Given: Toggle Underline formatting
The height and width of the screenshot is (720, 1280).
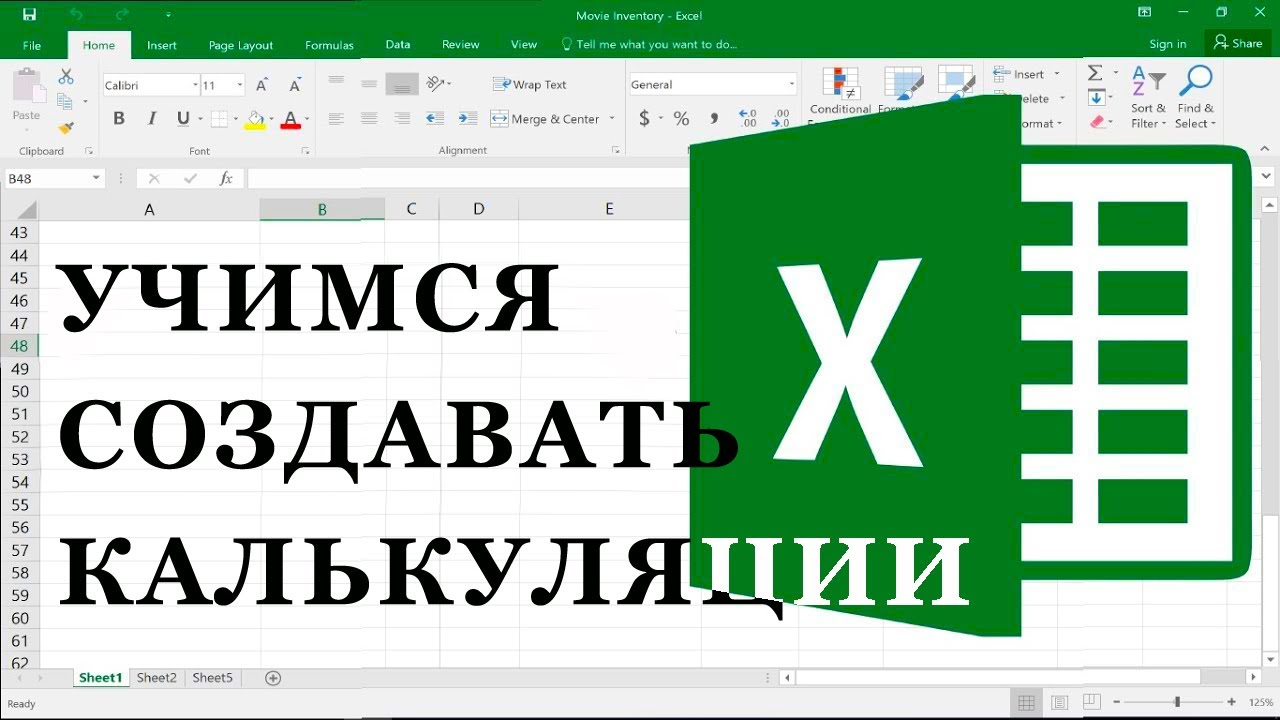Looking at the screenshot, I should [183, 118].
